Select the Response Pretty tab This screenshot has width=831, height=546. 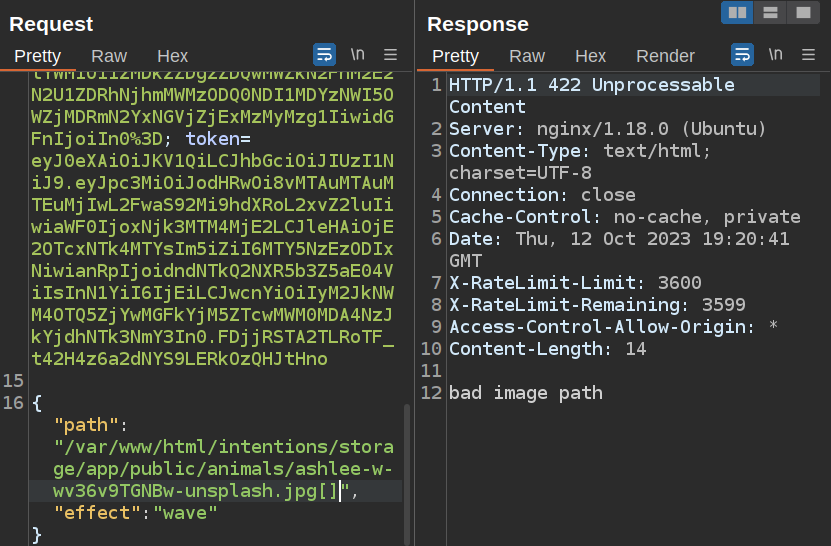click(456, 56)
